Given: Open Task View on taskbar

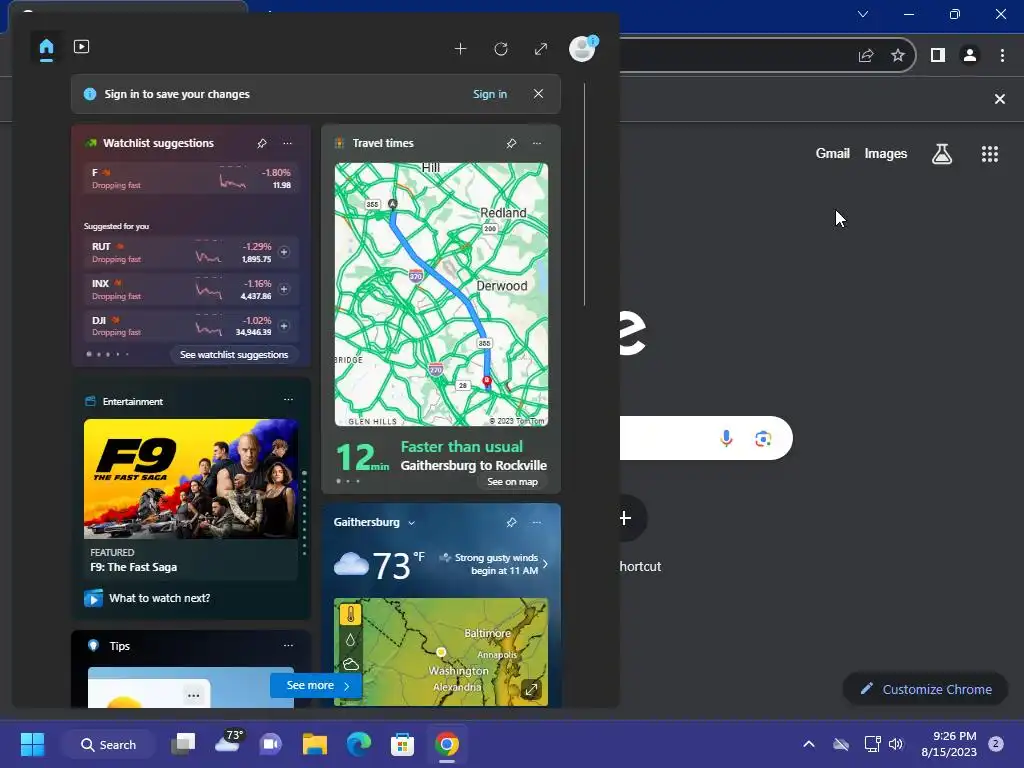Looking at the screenshot, I should [x=184, y=744].
